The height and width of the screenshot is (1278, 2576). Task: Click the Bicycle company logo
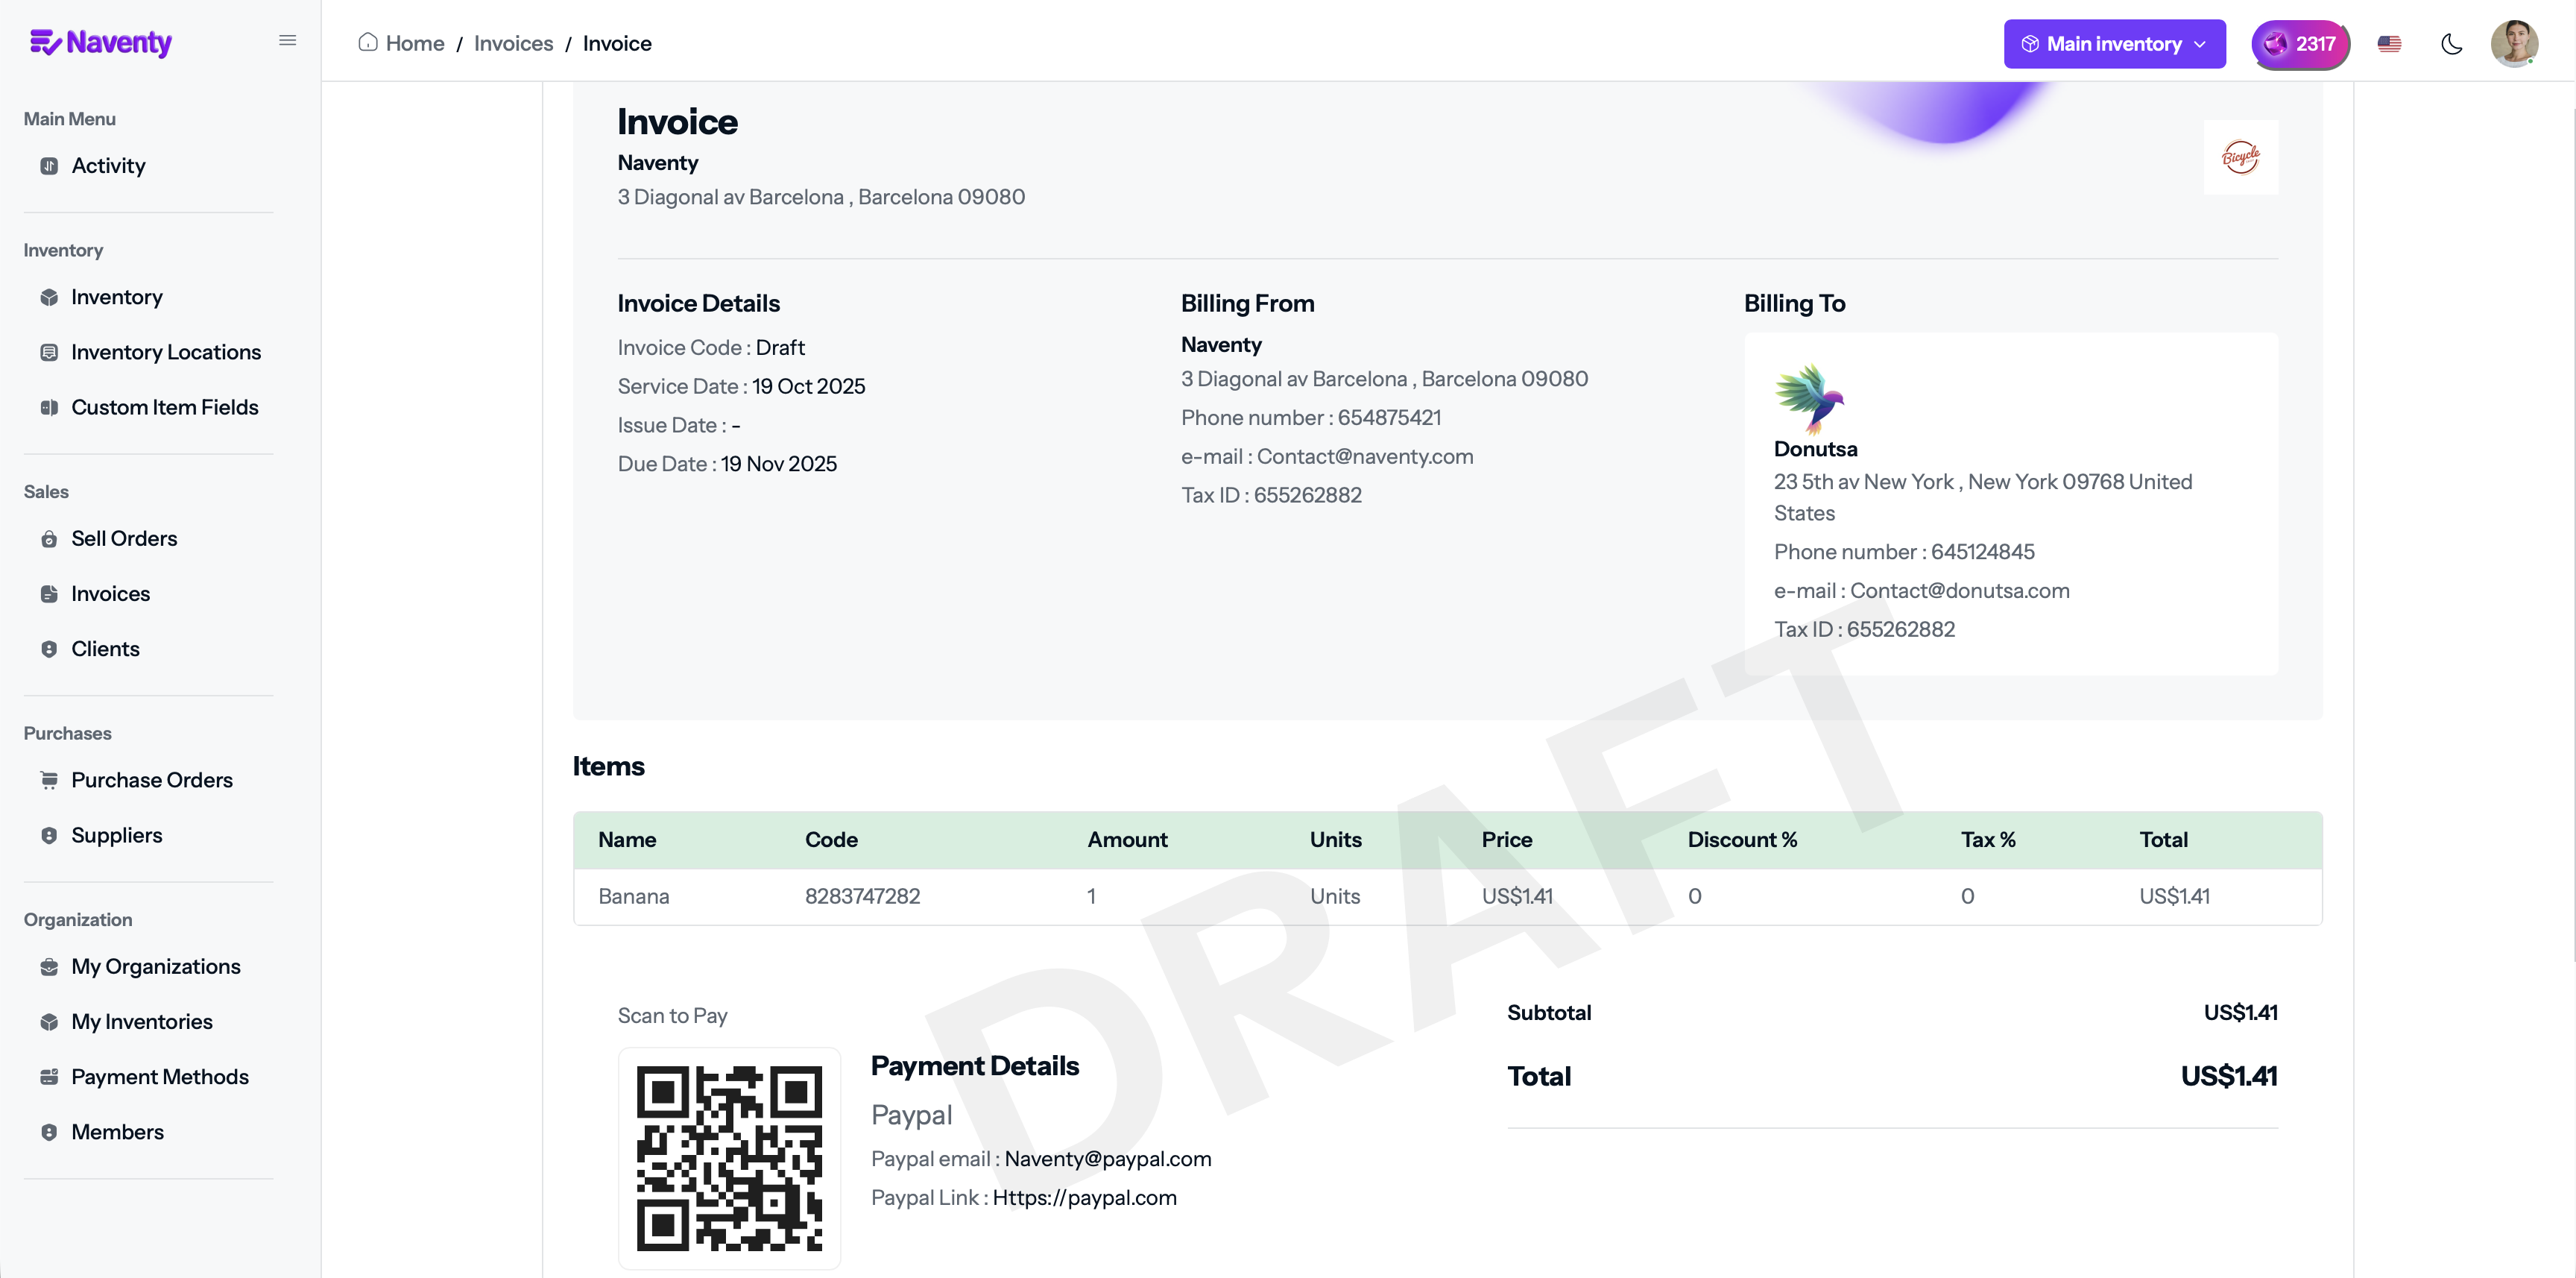[x=2240, y=157]
